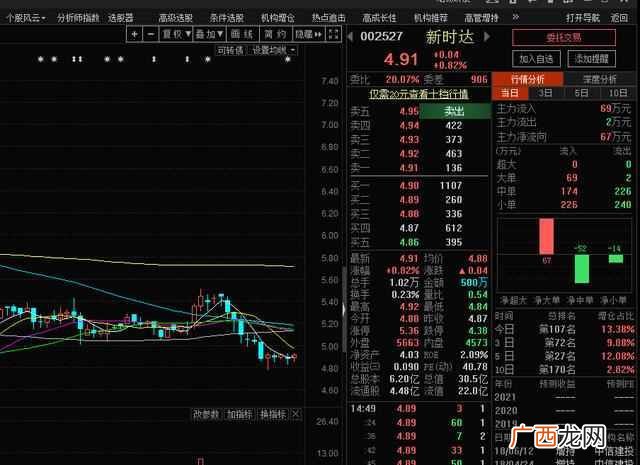Go to next stock after 新时达

point(487,37)
